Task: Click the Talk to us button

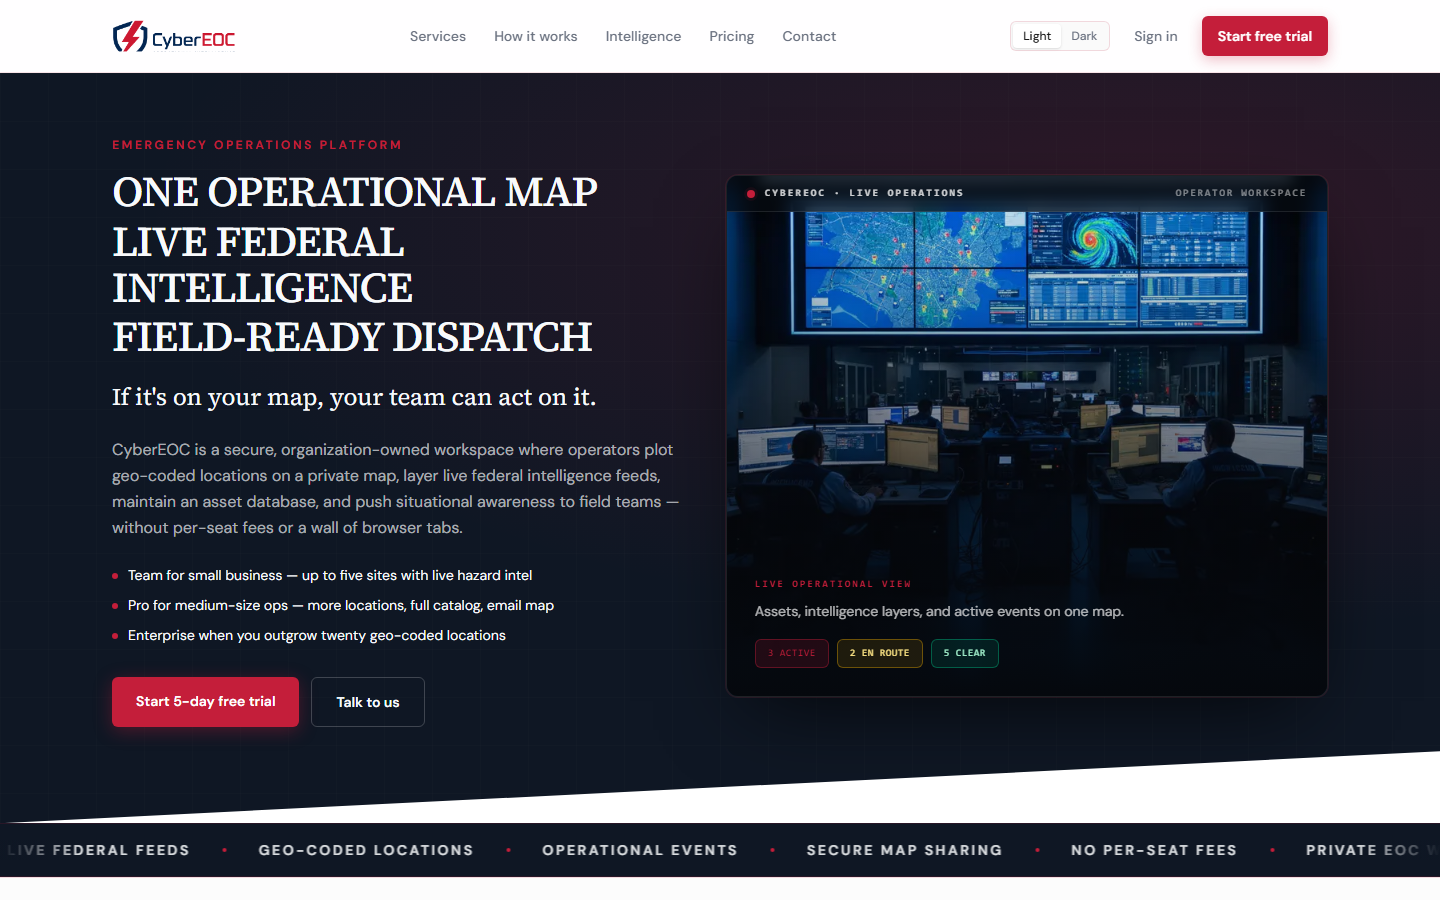Action: click(x=368, y=702)
